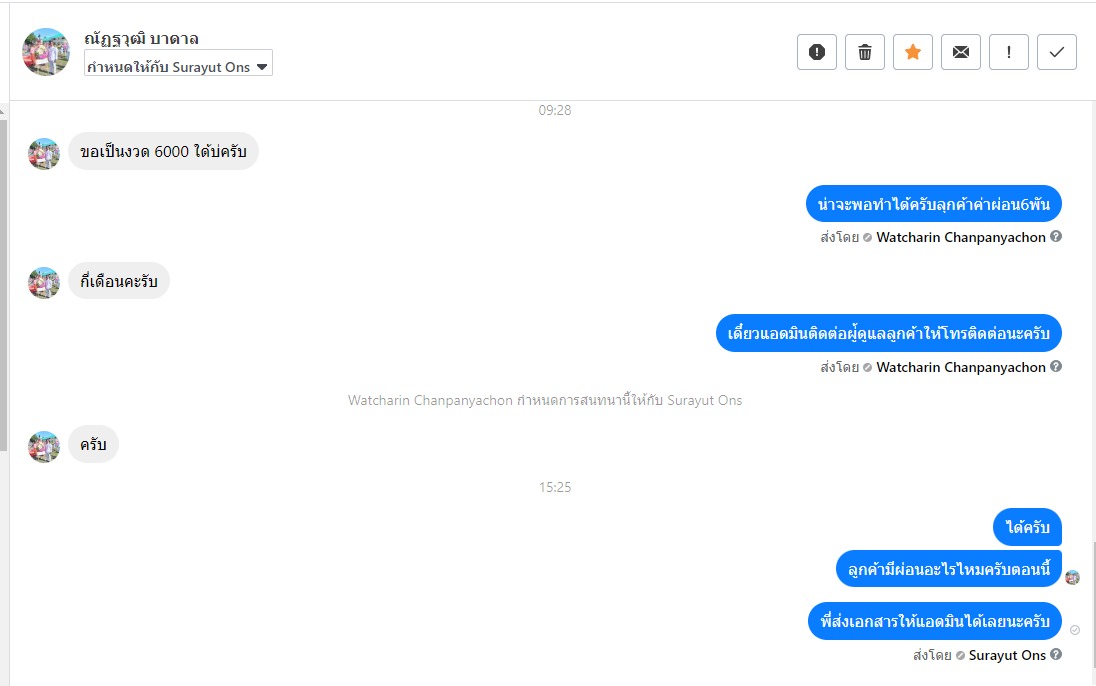Click help icon beside second Watcharin Chanpanyachon label
This screenshot has width=1096, height=686.
coord(1056,366)
